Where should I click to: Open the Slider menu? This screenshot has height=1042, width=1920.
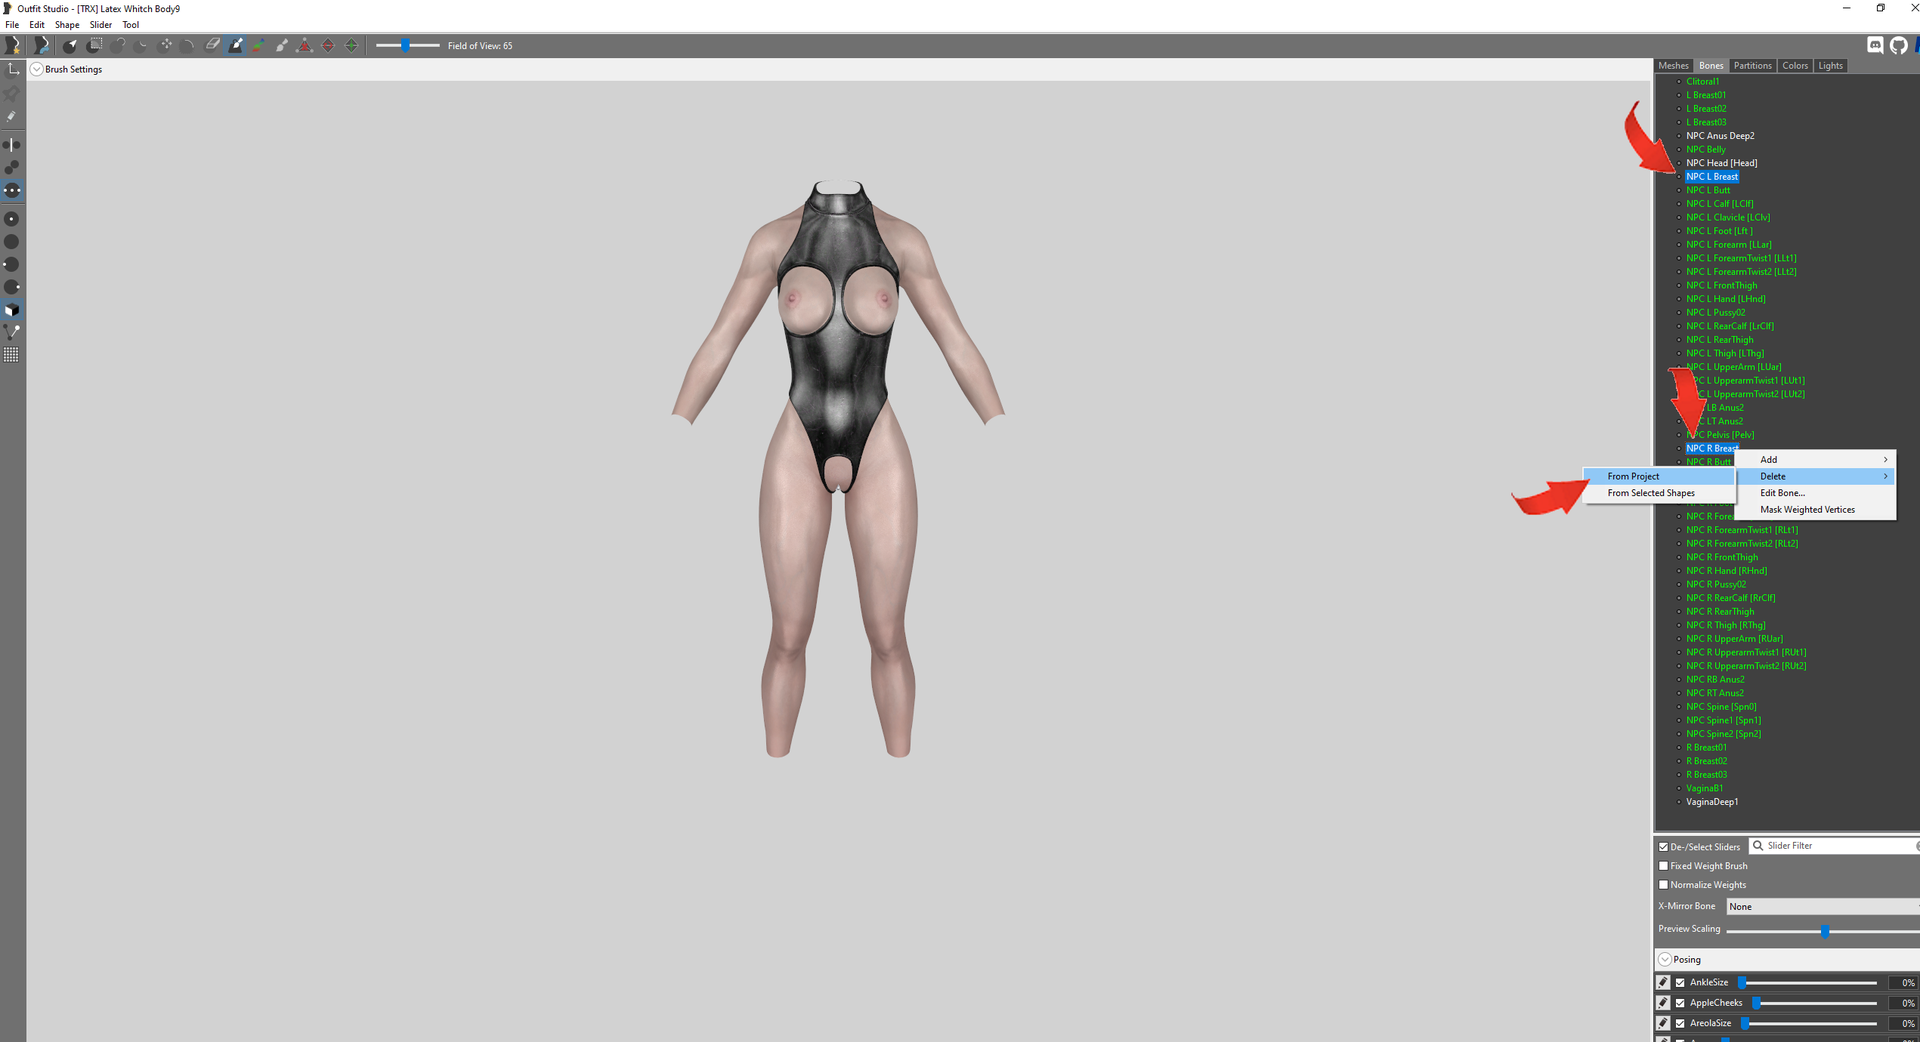[101, 25]
